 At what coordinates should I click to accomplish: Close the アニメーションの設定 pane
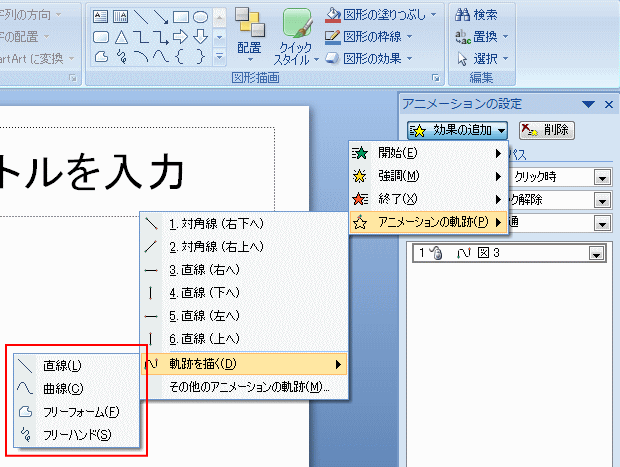coord(609,104)
